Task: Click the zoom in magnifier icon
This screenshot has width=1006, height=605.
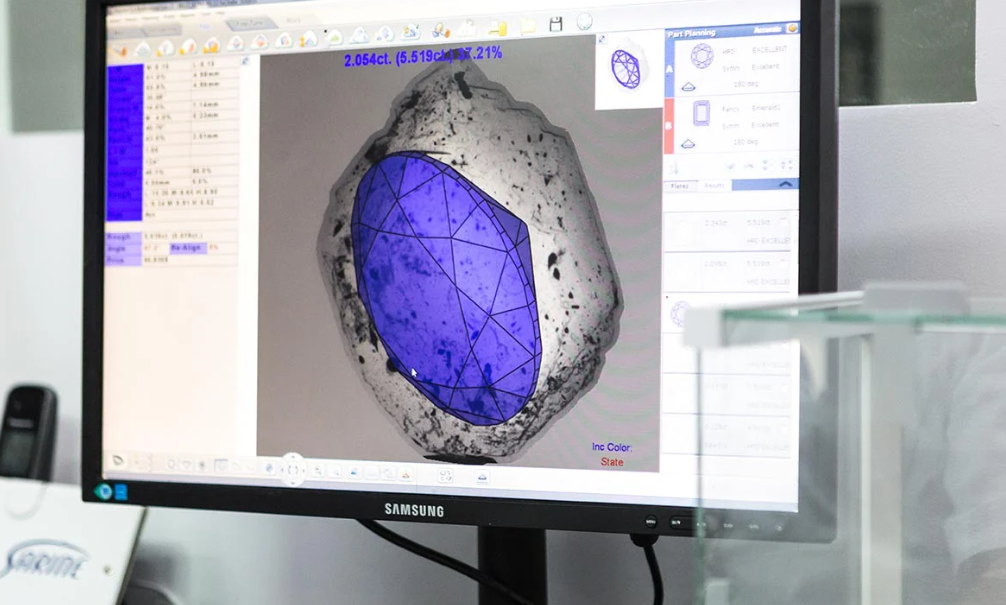Action: (318, 471)
